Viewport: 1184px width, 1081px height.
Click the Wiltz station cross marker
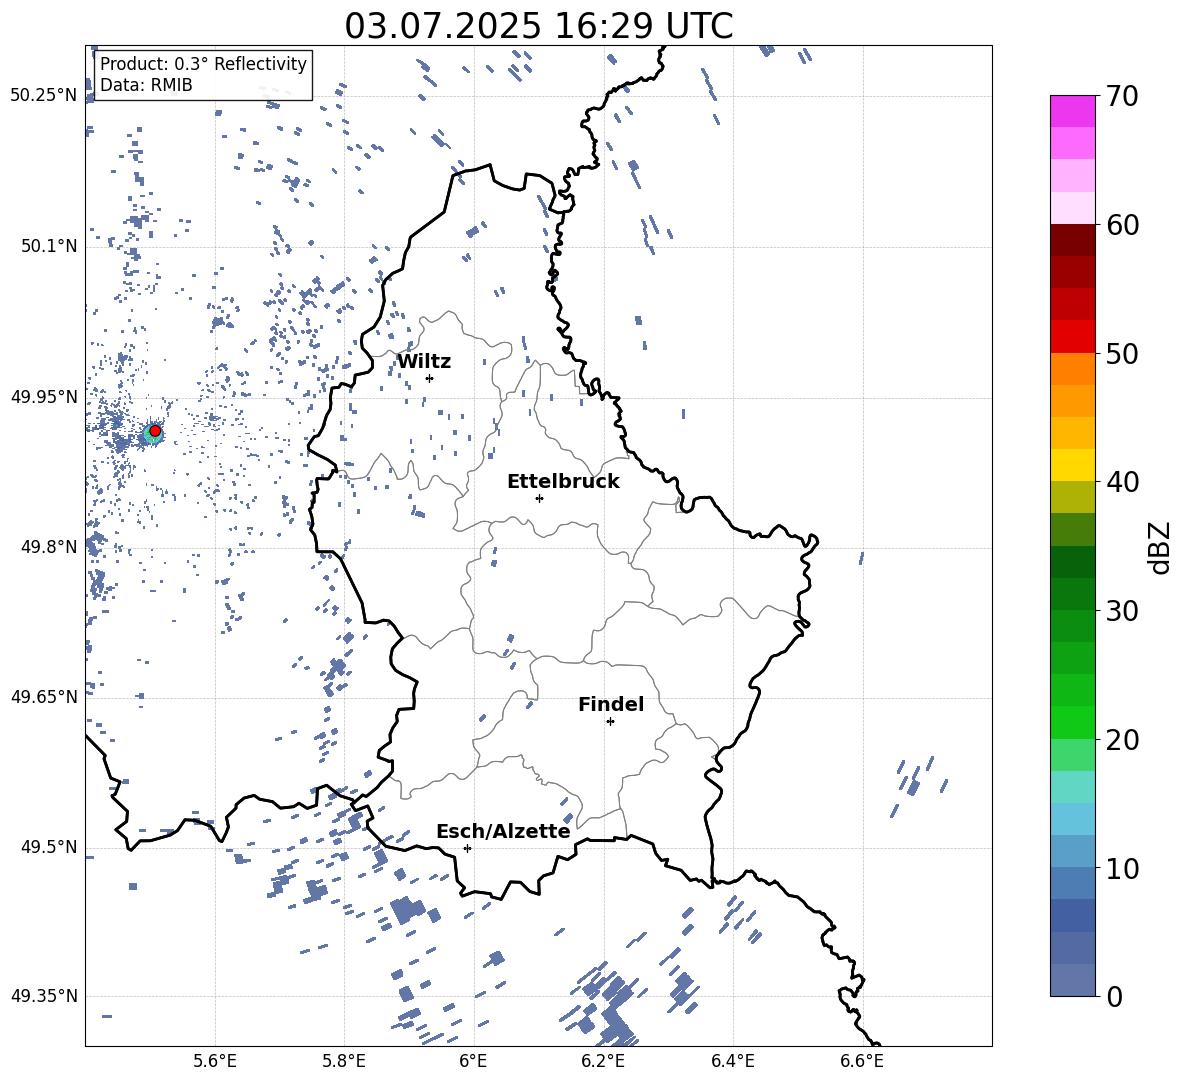pyautogui.click(x=430, y=378)
